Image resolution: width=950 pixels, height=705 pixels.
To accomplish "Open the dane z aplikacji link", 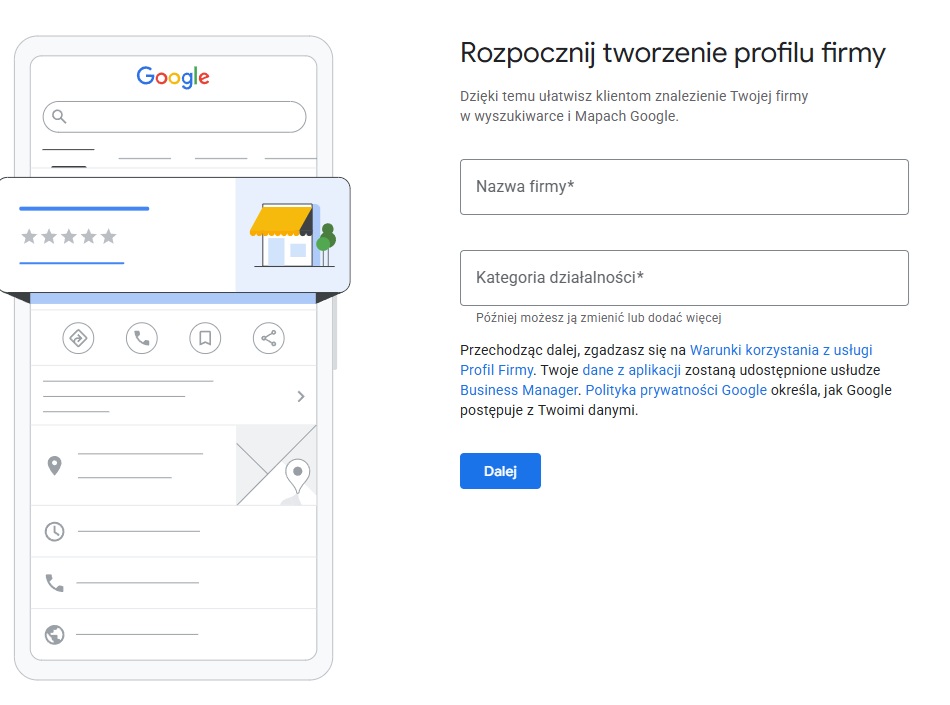I will click(x=631, y=370).
